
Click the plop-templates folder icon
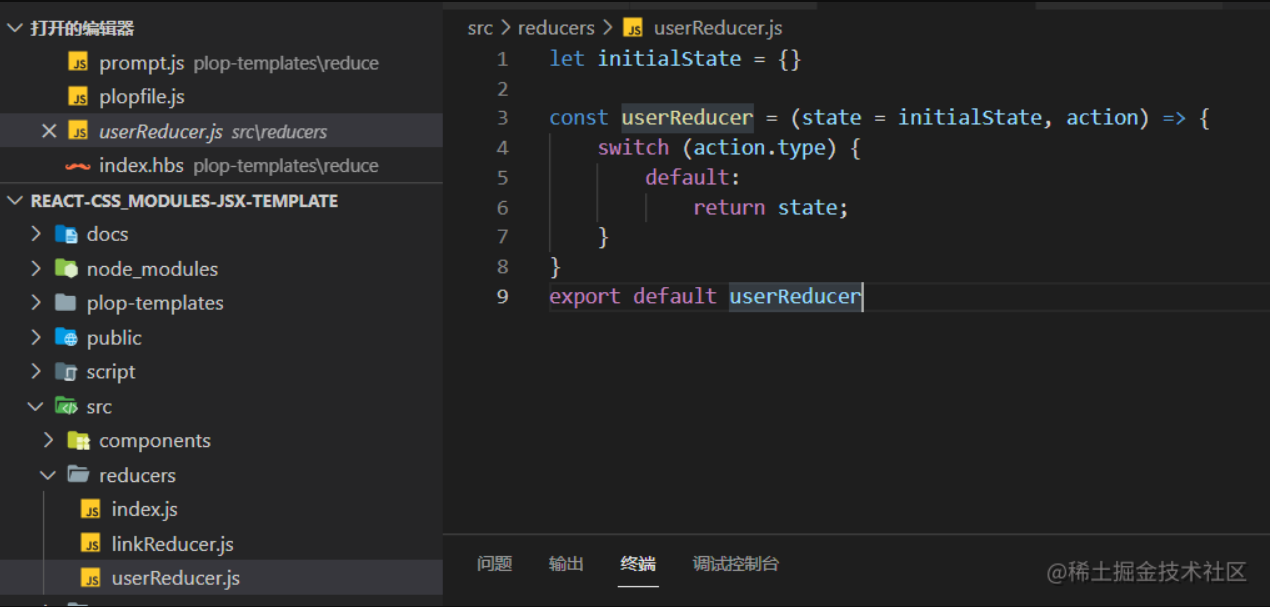[66, 302]
